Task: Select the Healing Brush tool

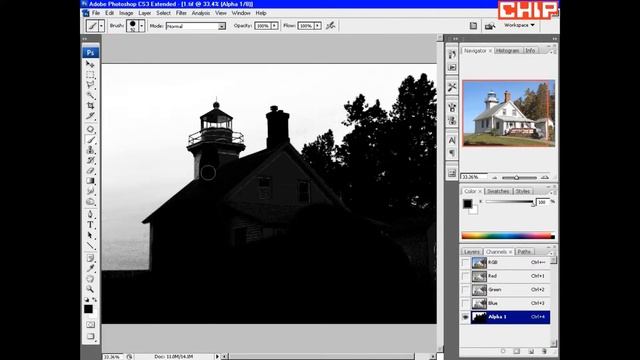Action: 90,129
